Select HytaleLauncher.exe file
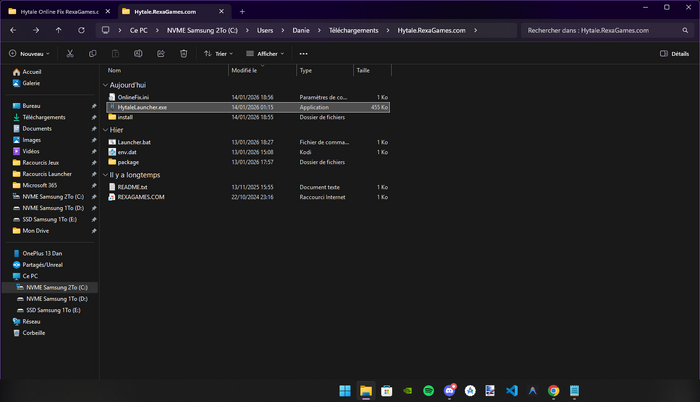Viewport: 700px width, 402px height. [248, 107]
